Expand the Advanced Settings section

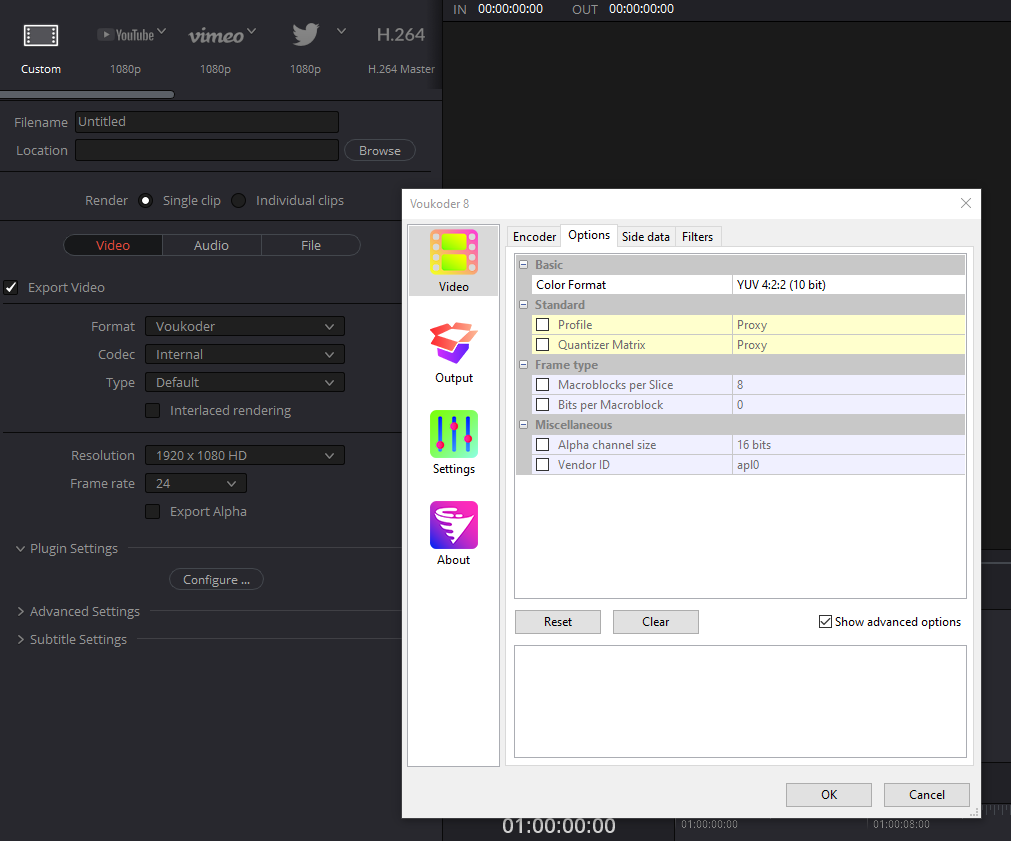coord(85,611)
